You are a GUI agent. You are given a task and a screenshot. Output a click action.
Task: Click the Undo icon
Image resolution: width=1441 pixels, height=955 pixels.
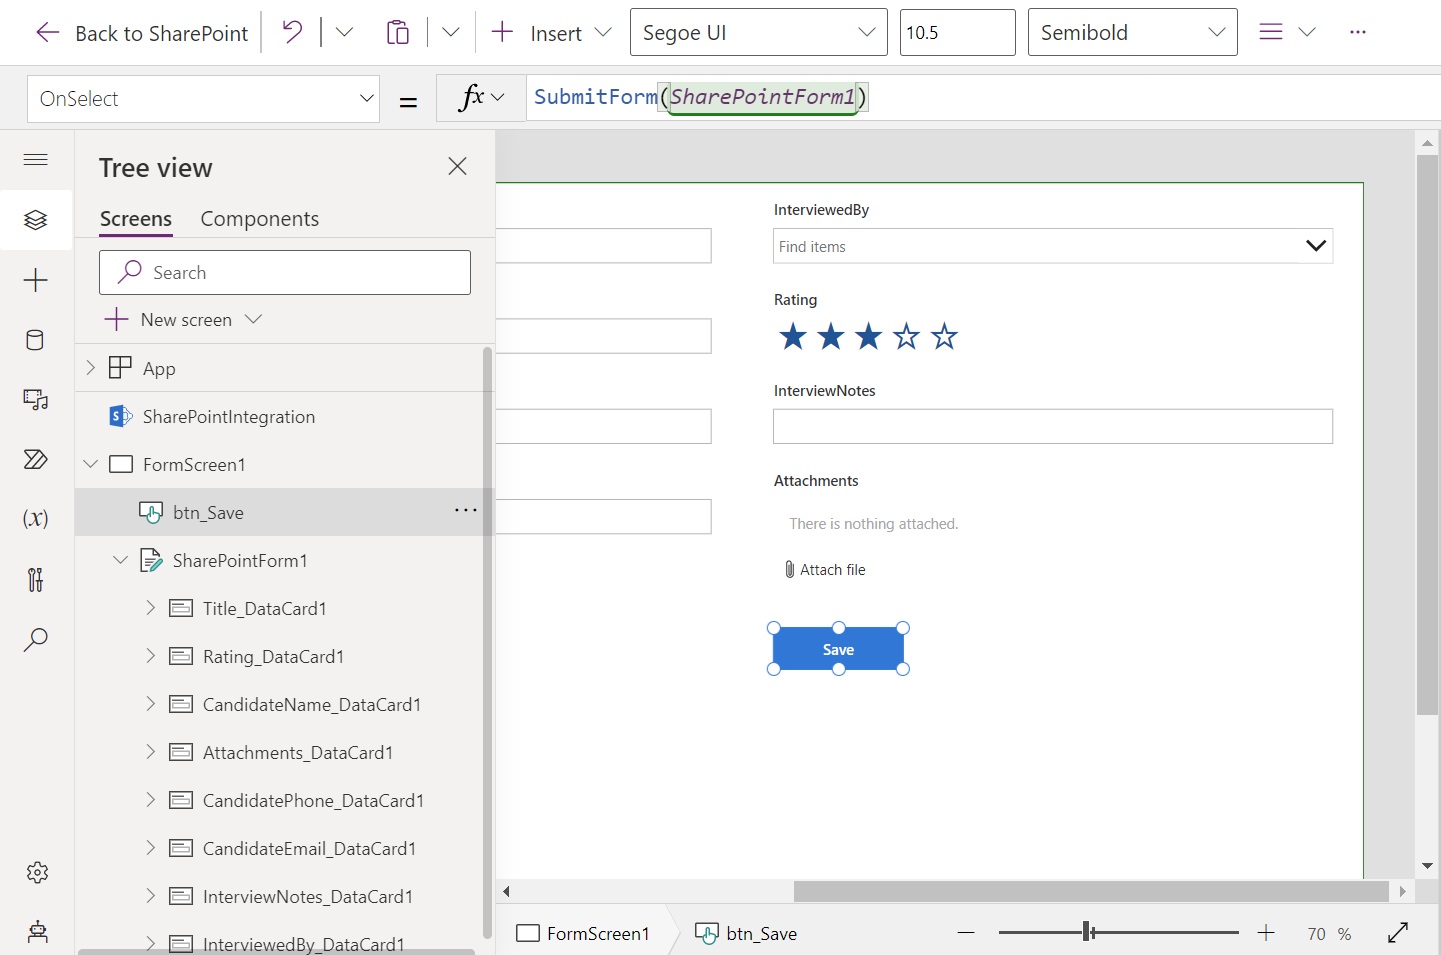click(x=292, y=31)
